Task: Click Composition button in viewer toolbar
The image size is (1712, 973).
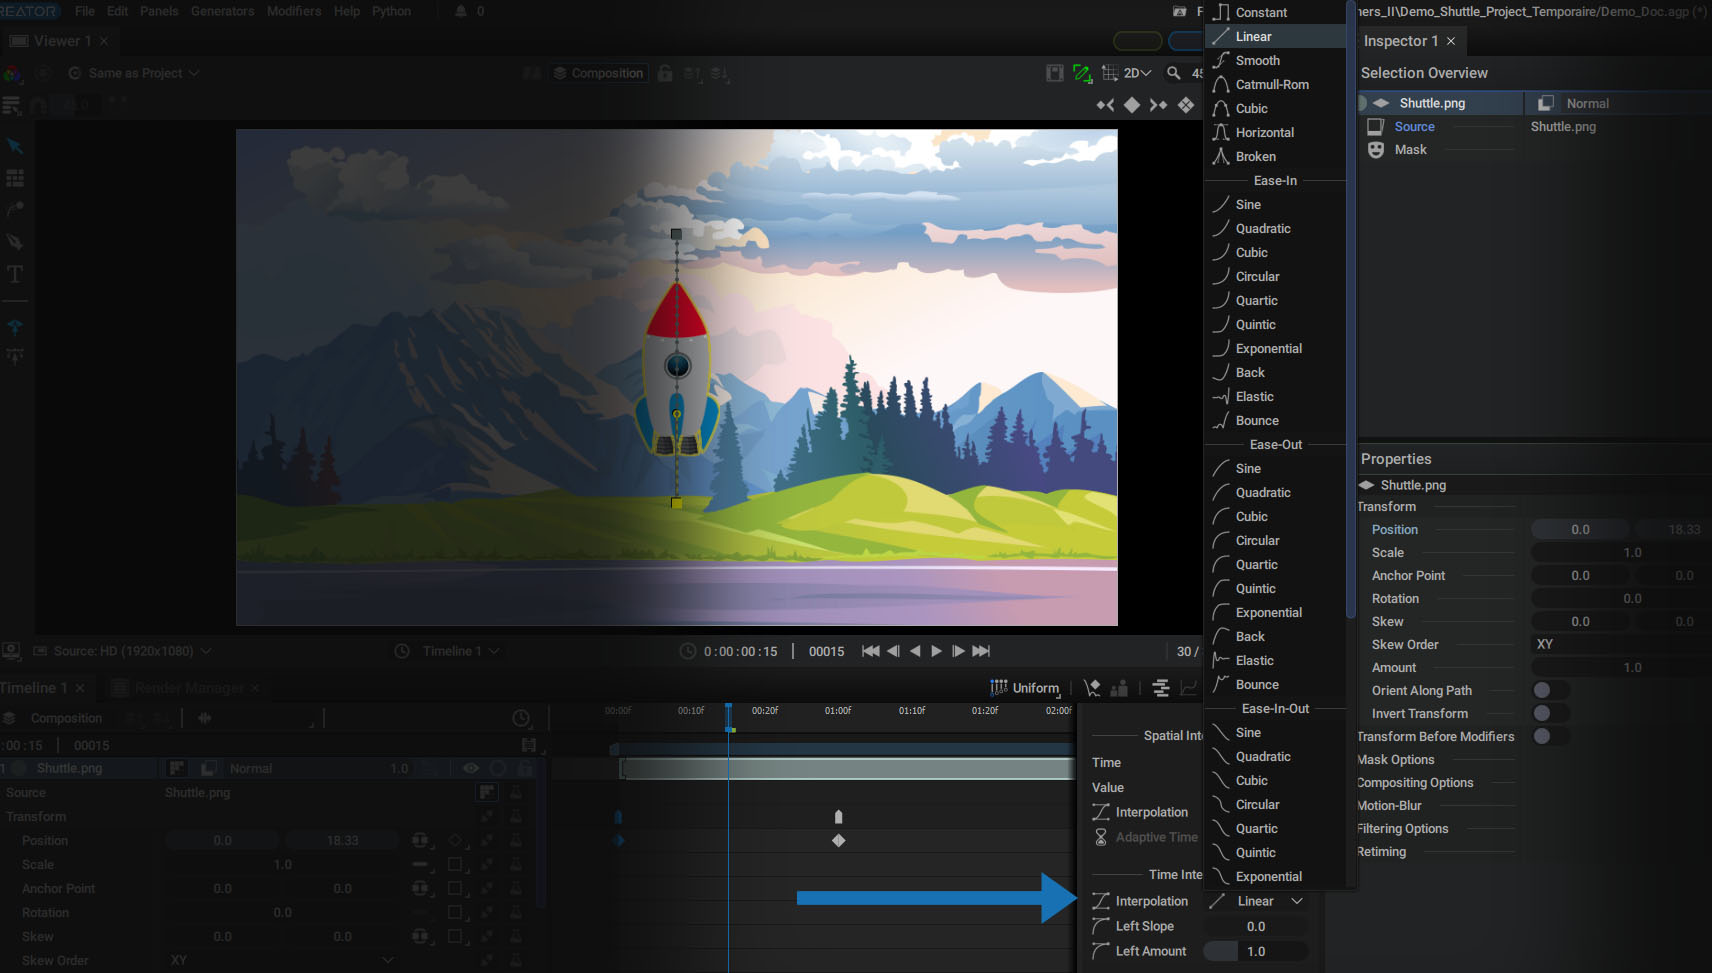Action: [598, 73]
